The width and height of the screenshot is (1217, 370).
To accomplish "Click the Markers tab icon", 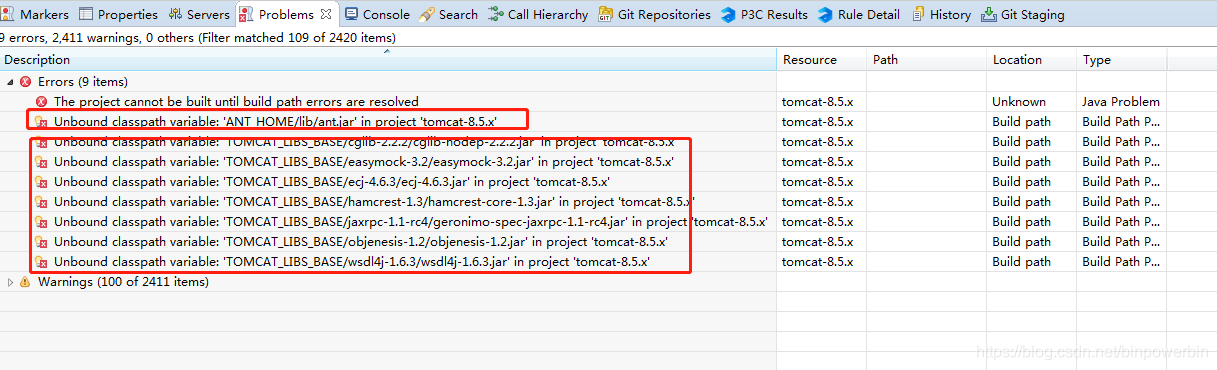I will coord(9,14).
